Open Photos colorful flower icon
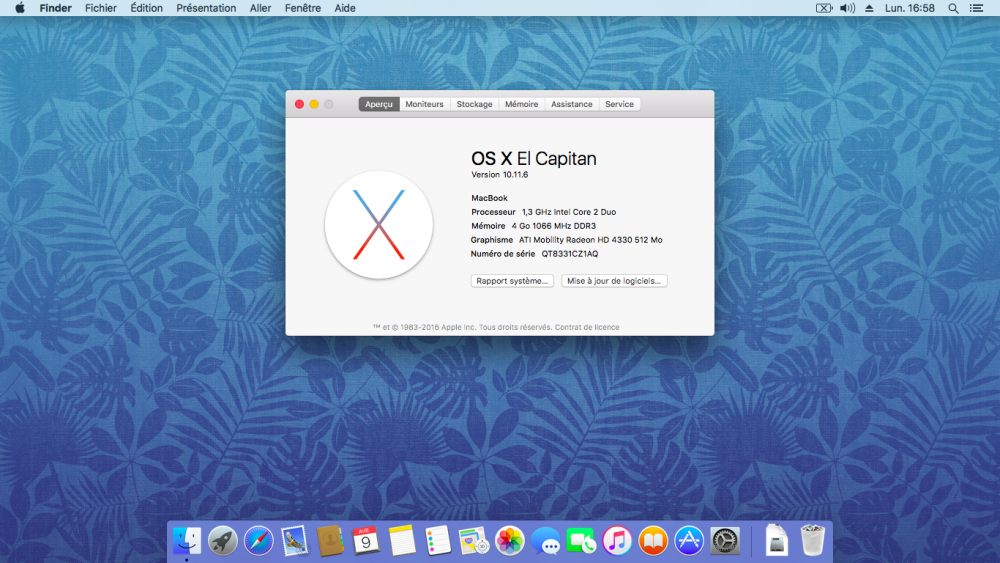This screenshot has height=563, width=1000. tap(510, 541)
